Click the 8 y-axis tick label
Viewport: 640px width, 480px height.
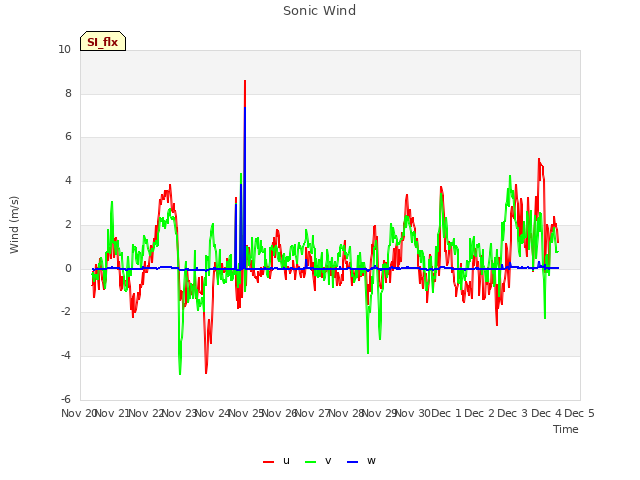click(x=68, y=93)
